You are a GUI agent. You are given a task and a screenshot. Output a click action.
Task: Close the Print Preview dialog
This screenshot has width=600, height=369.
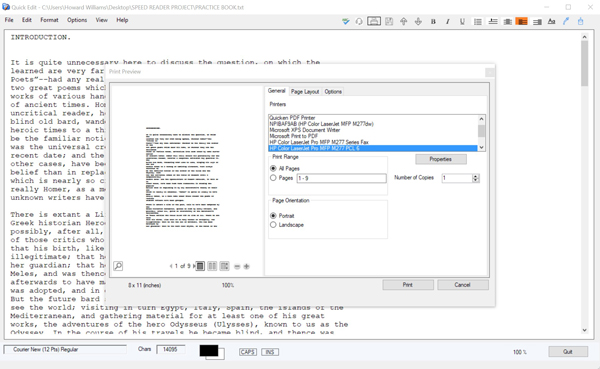[x=489, y=72]
